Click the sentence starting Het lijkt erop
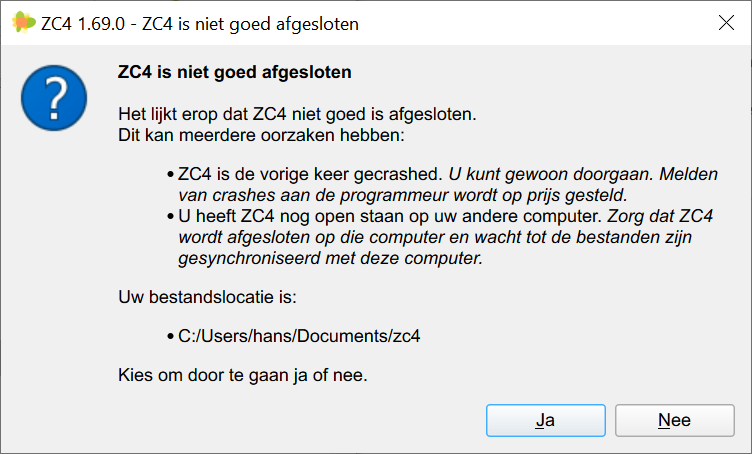752x454 pixels. (x=297, y=115)
